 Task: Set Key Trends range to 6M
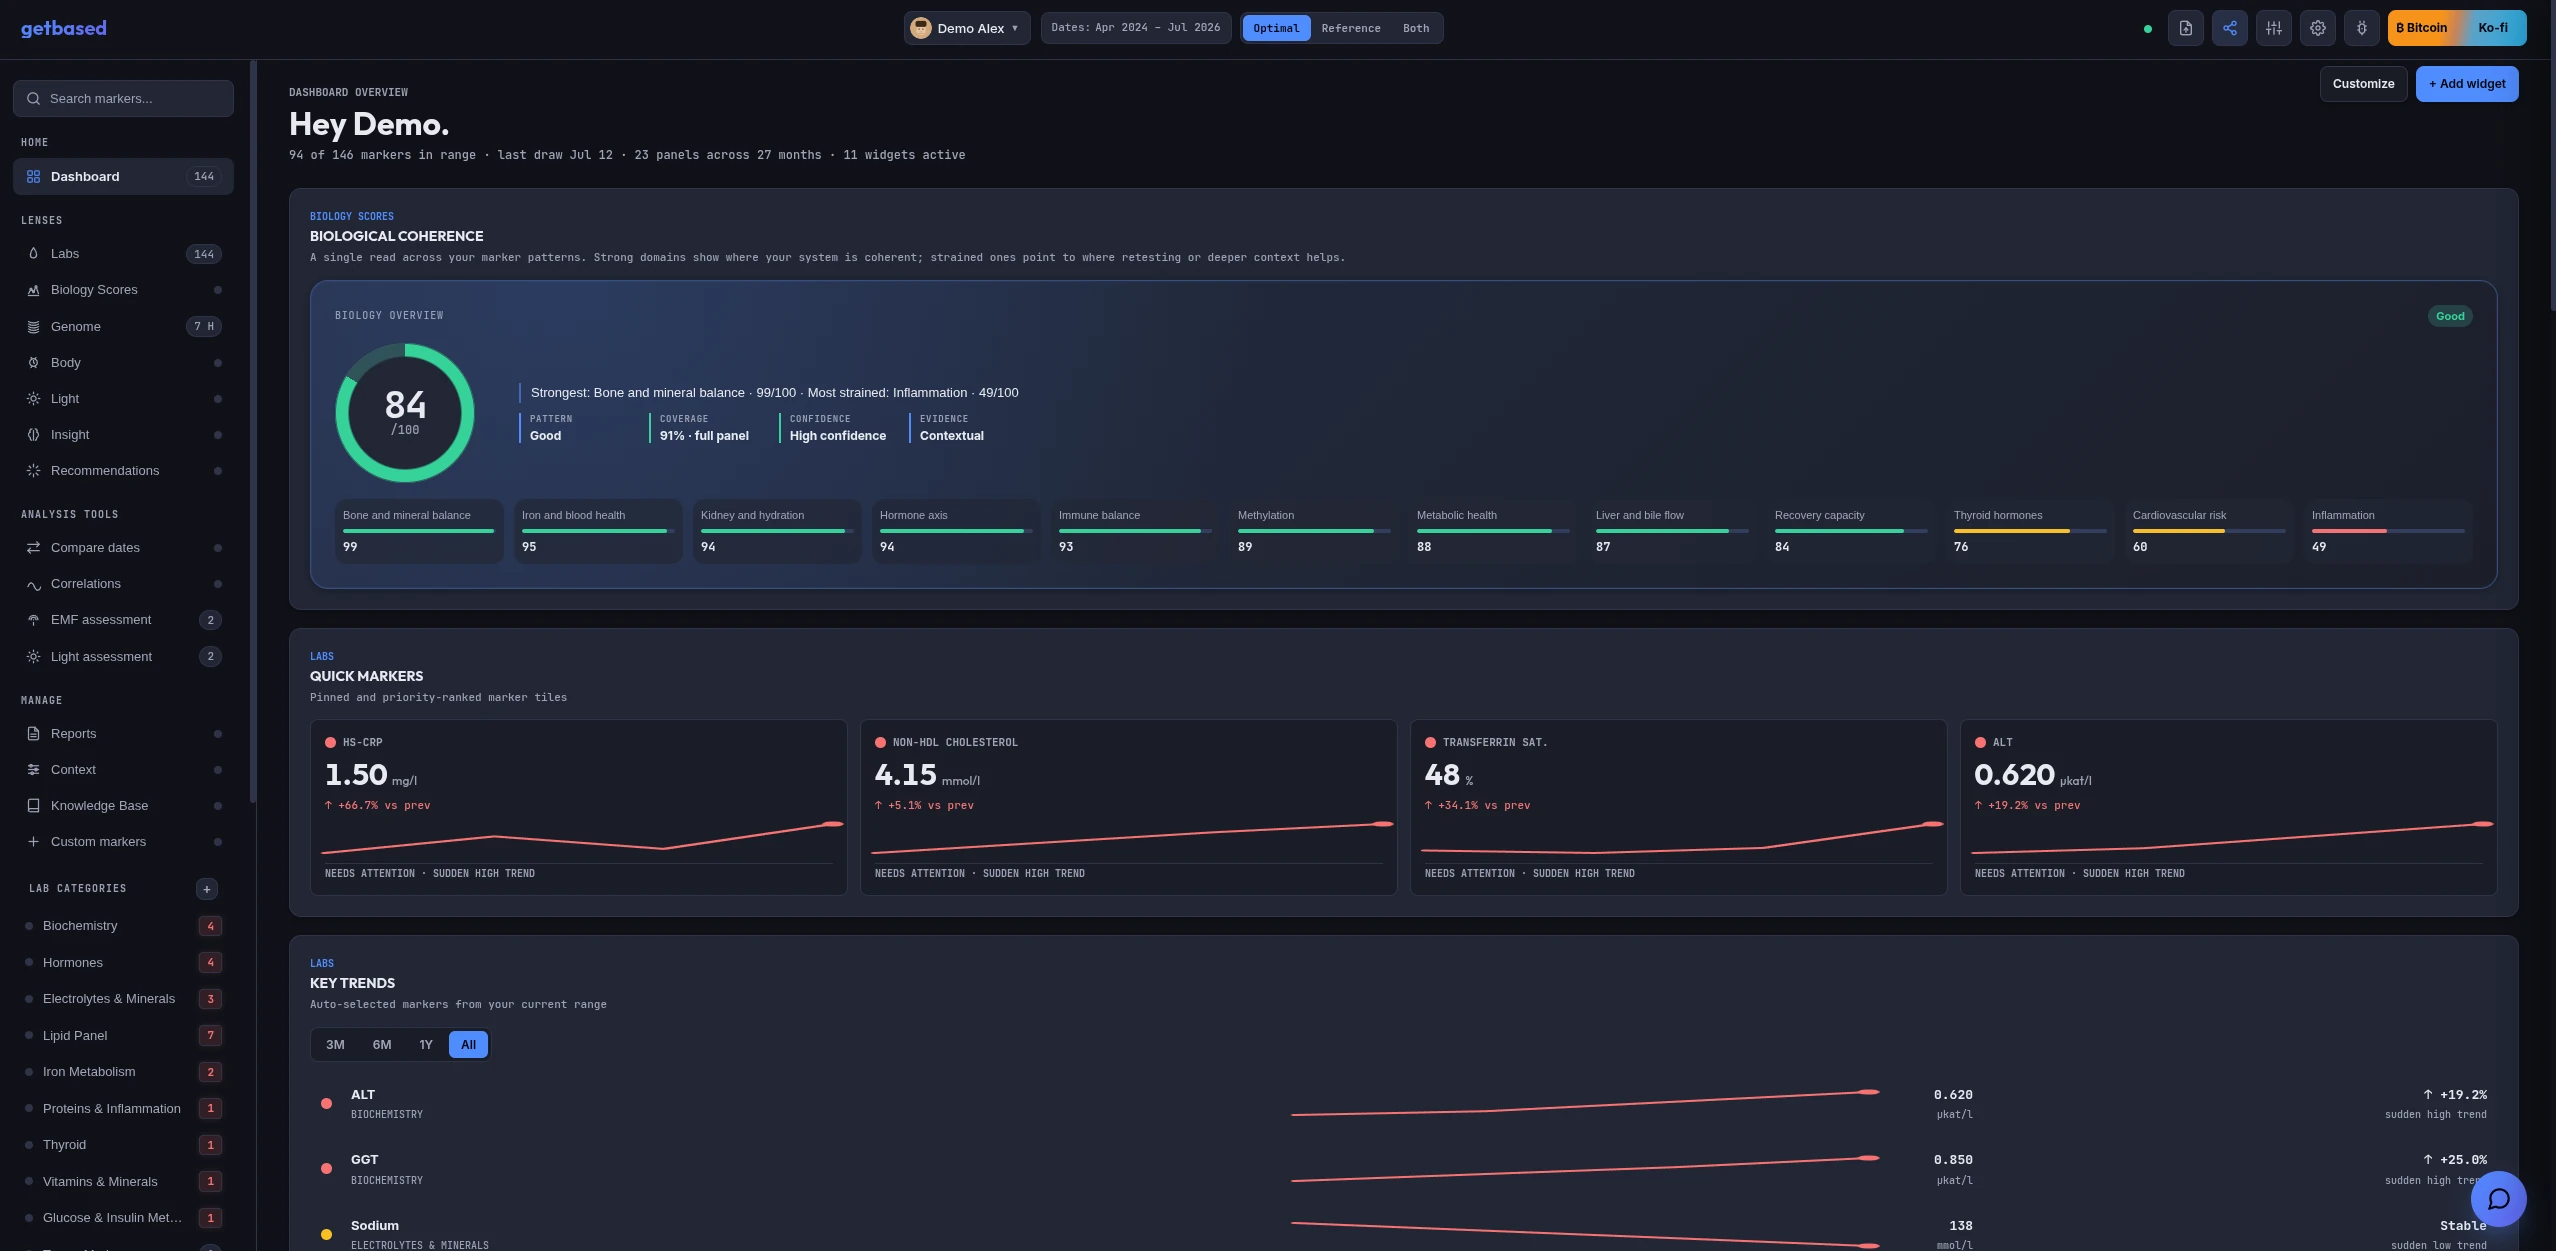point(382,1045)
